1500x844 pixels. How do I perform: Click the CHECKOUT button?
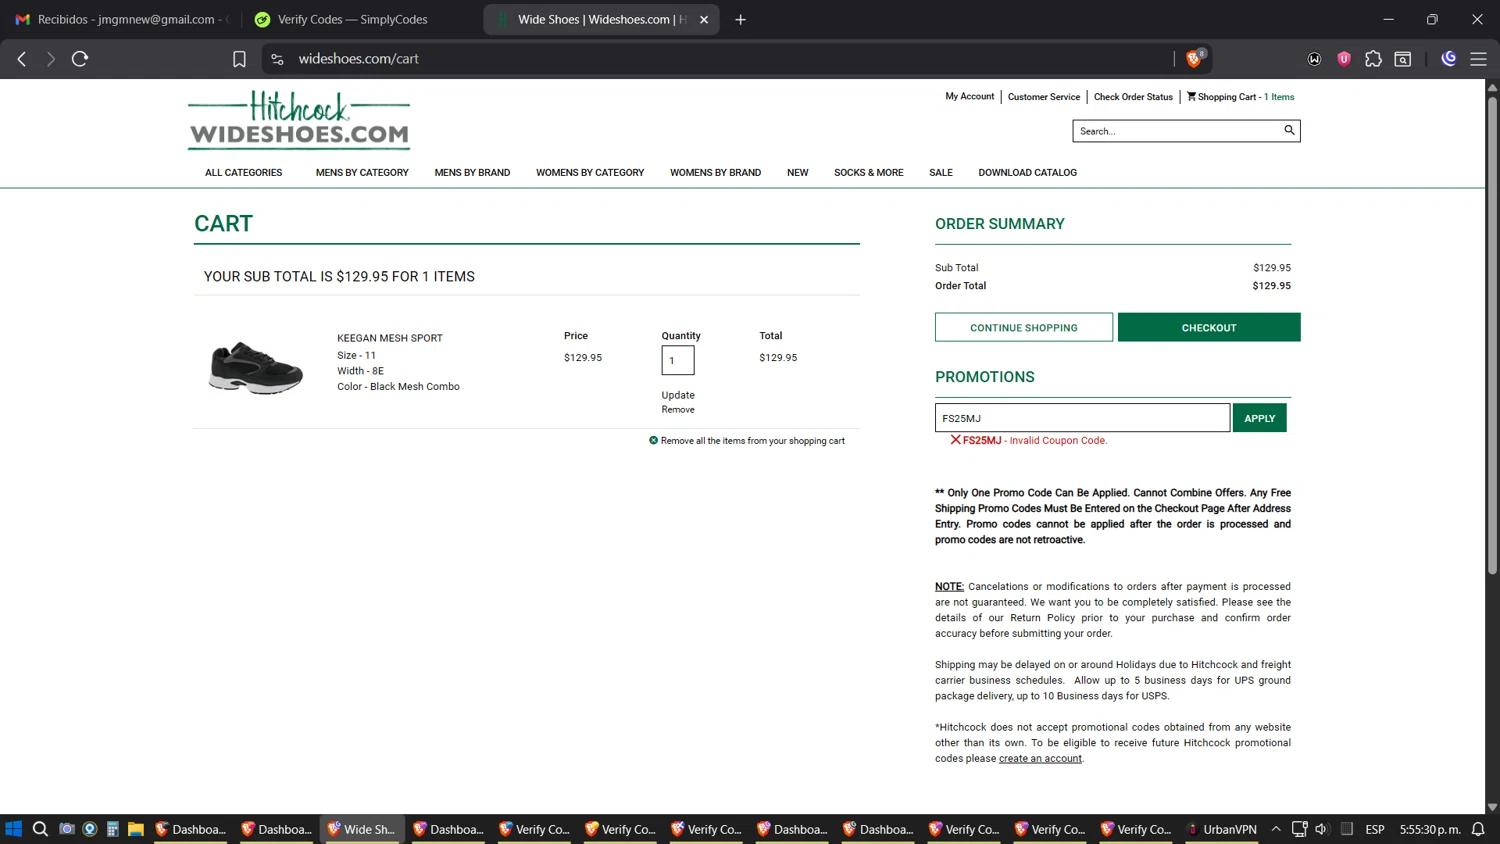click(x=1209, y=327)
